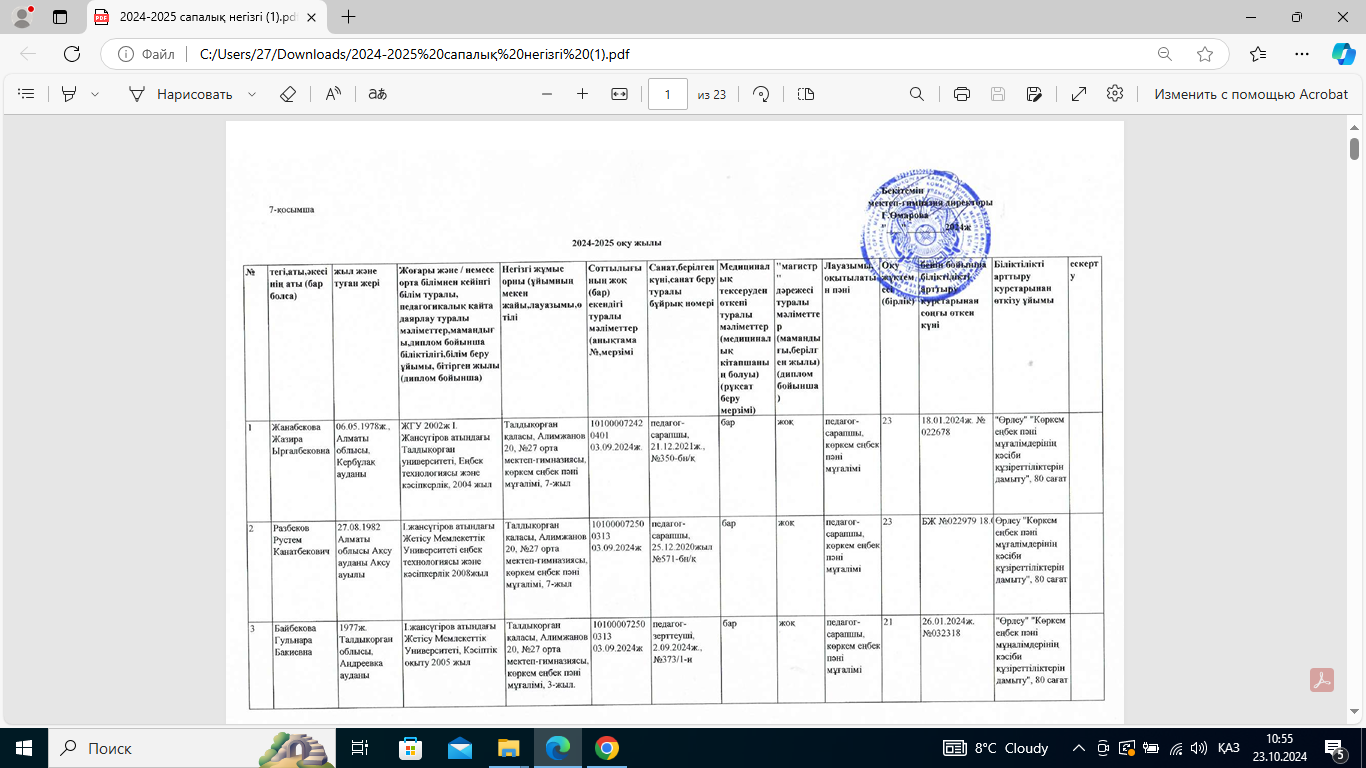
Task: Open the notification center
Action: tap(1337, 748)
